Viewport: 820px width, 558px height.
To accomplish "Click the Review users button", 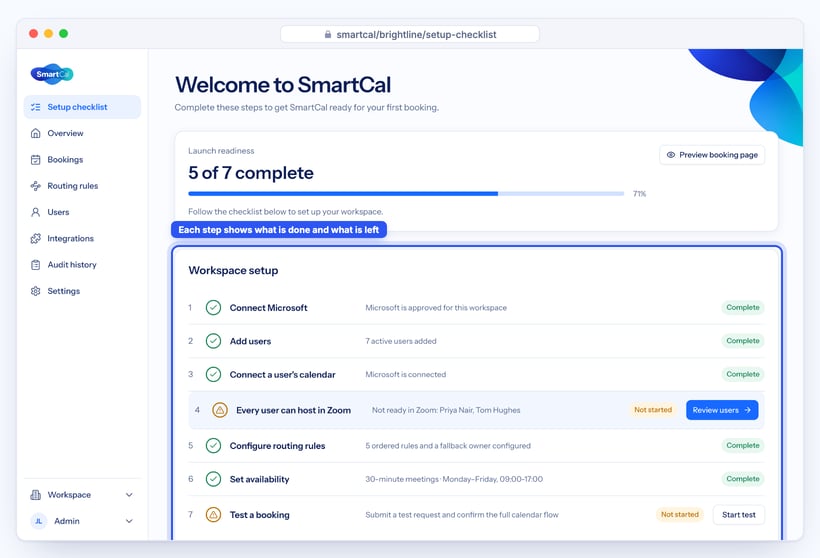I will click(x=722, y=410).
